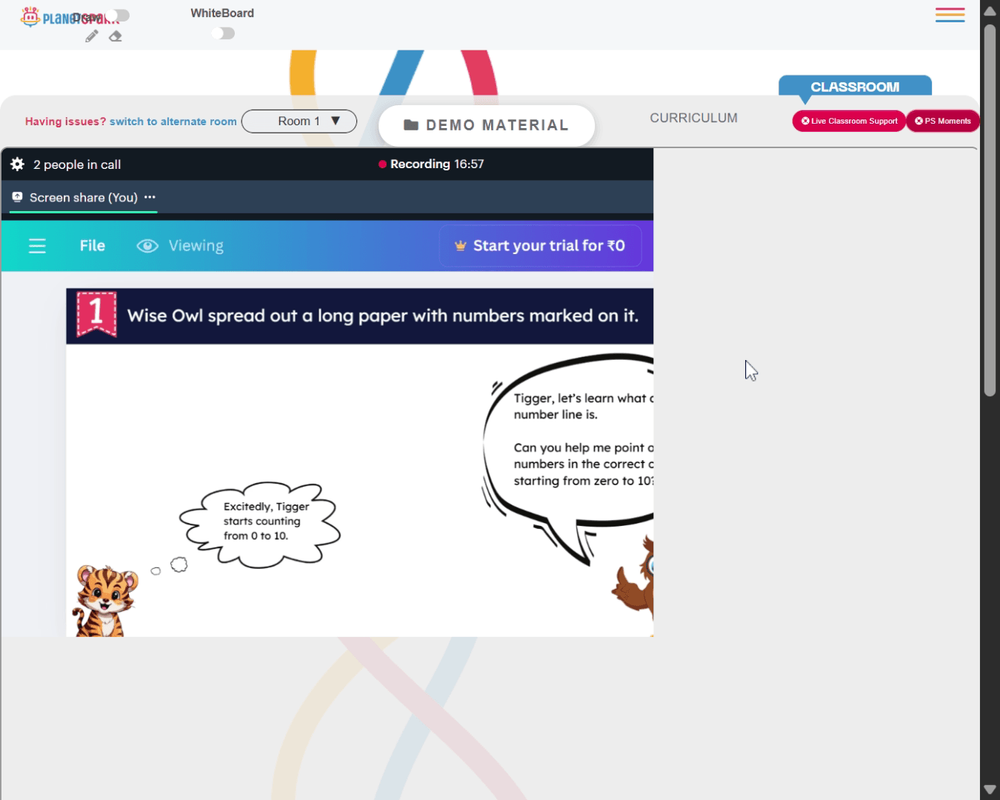1000x800 pixels.
Task: Open the File menu
Action: coord(92,246)
